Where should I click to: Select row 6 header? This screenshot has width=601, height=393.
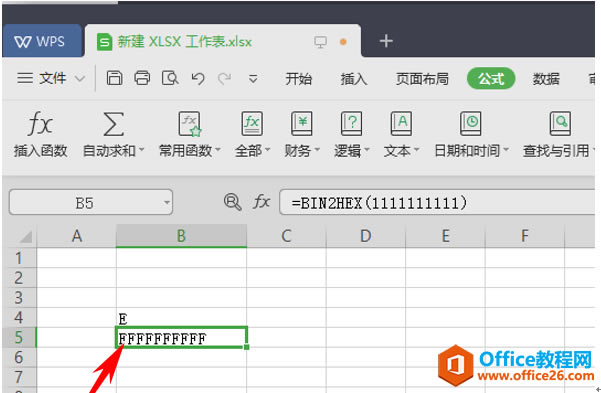coord(18,357)
